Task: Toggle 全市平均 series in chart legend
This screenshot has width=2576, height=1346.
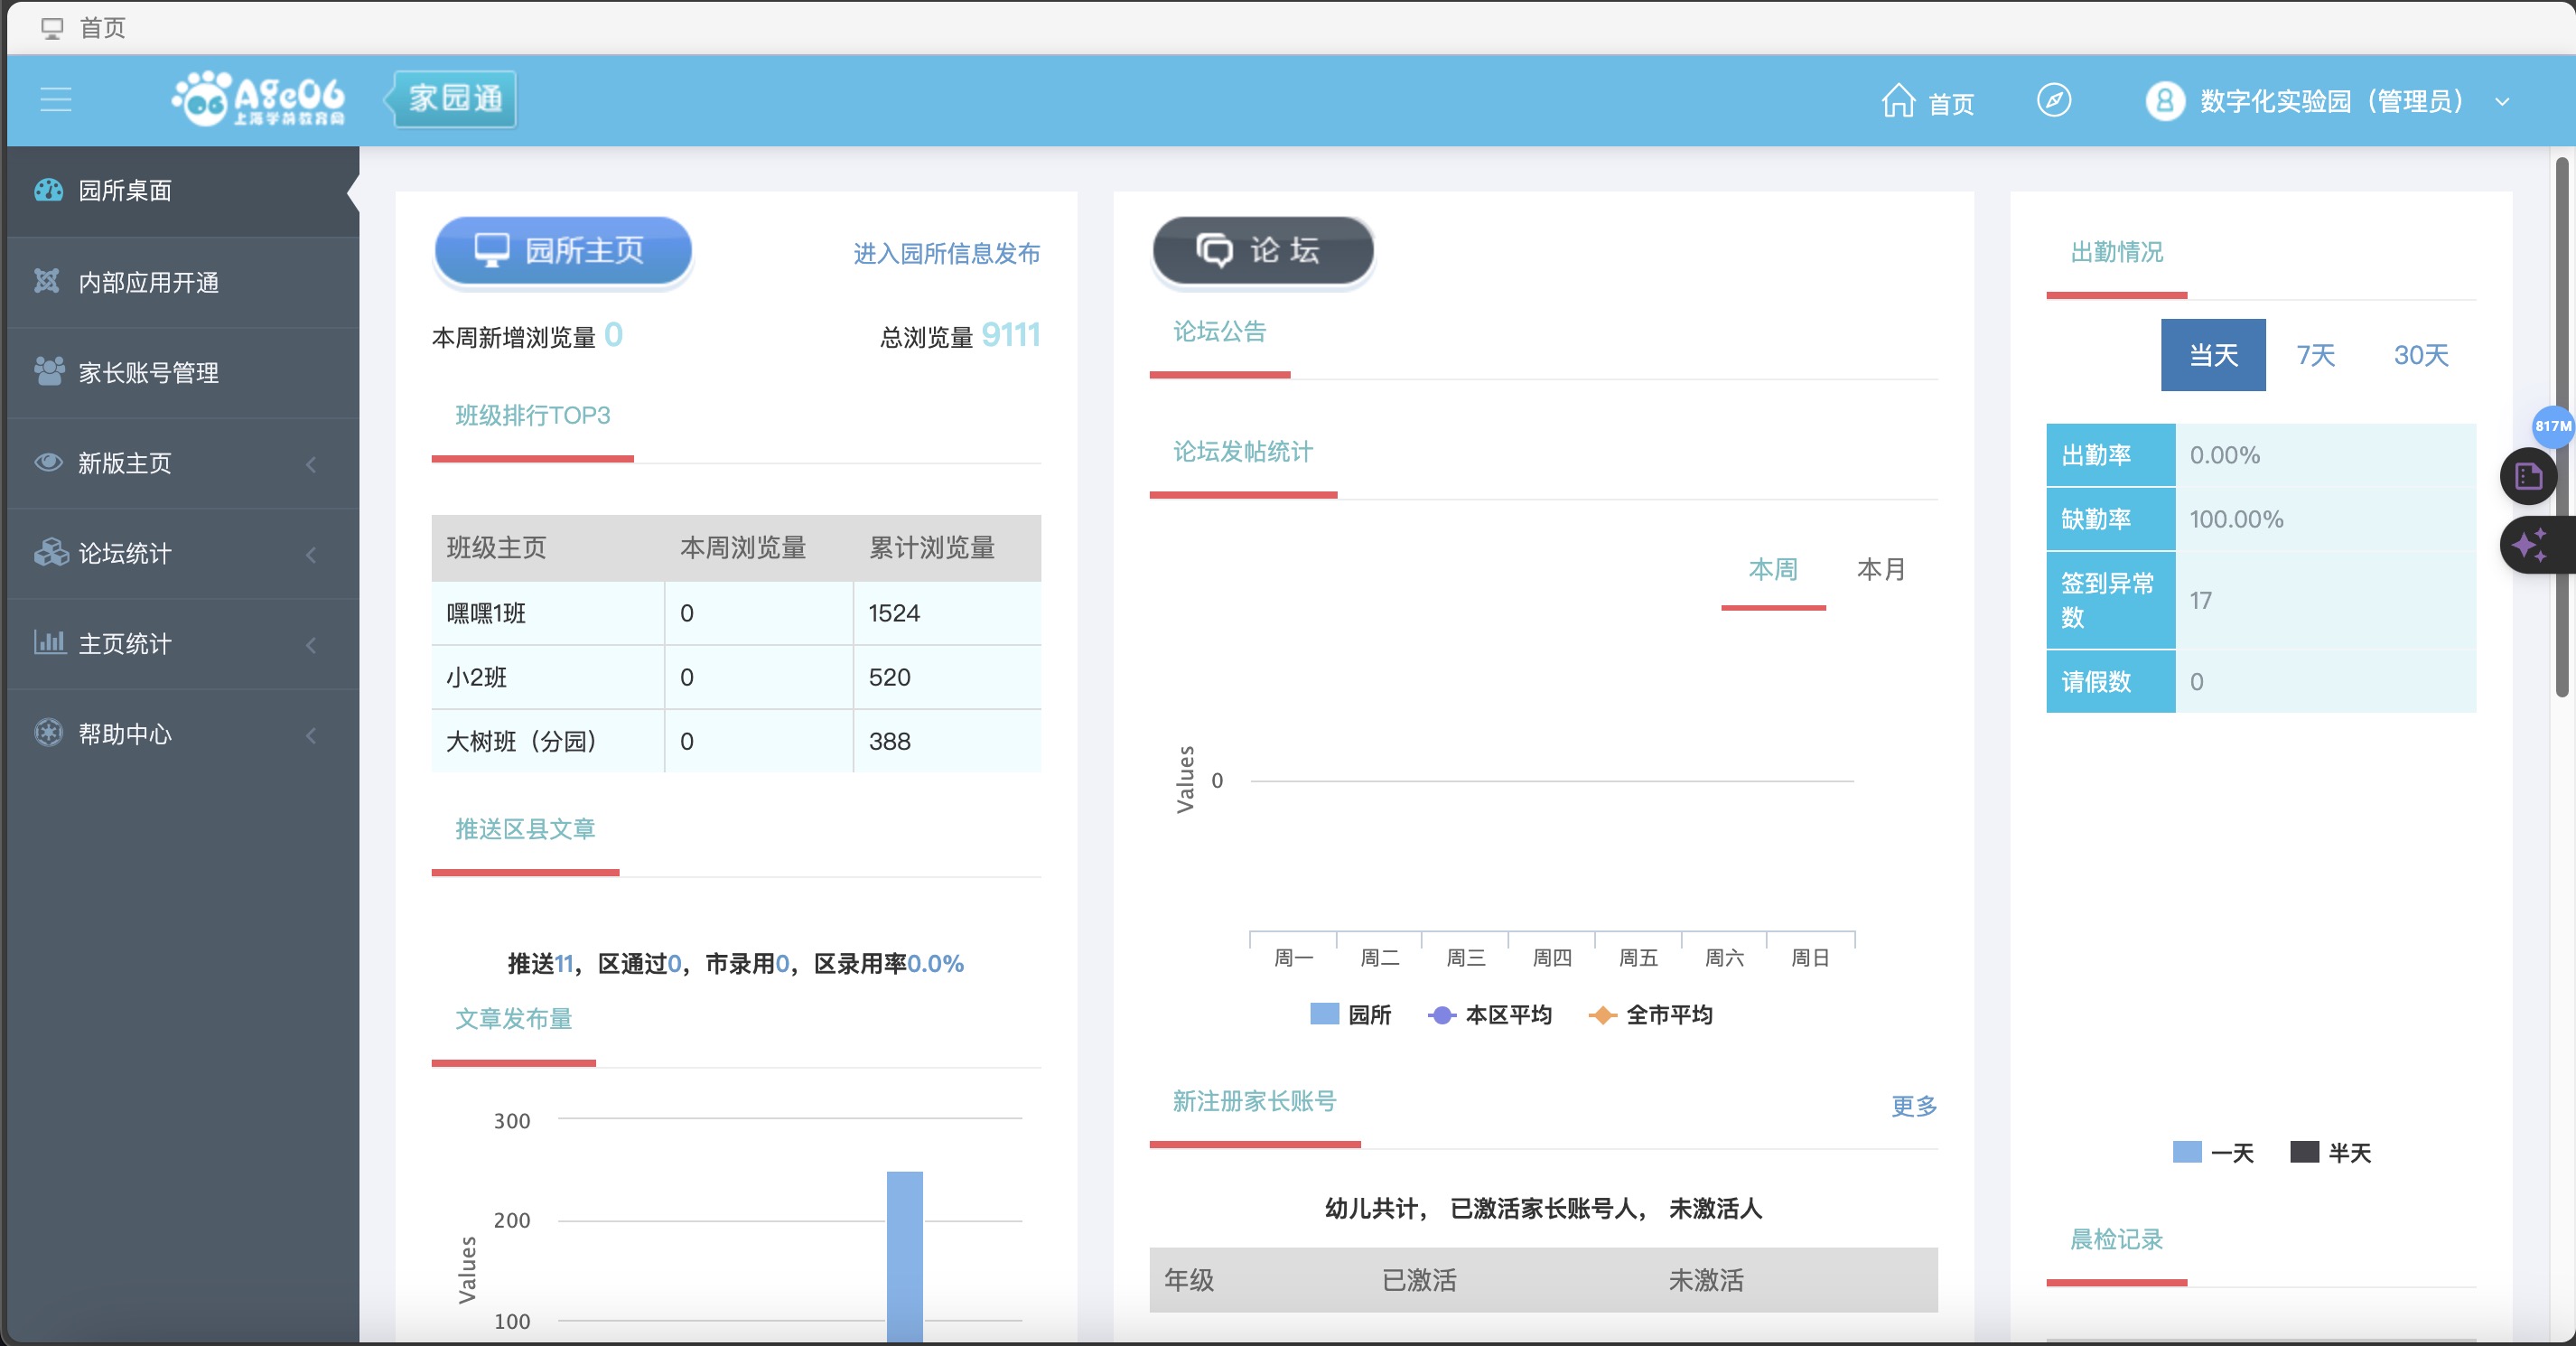Action: [x=1650, y=1015]
